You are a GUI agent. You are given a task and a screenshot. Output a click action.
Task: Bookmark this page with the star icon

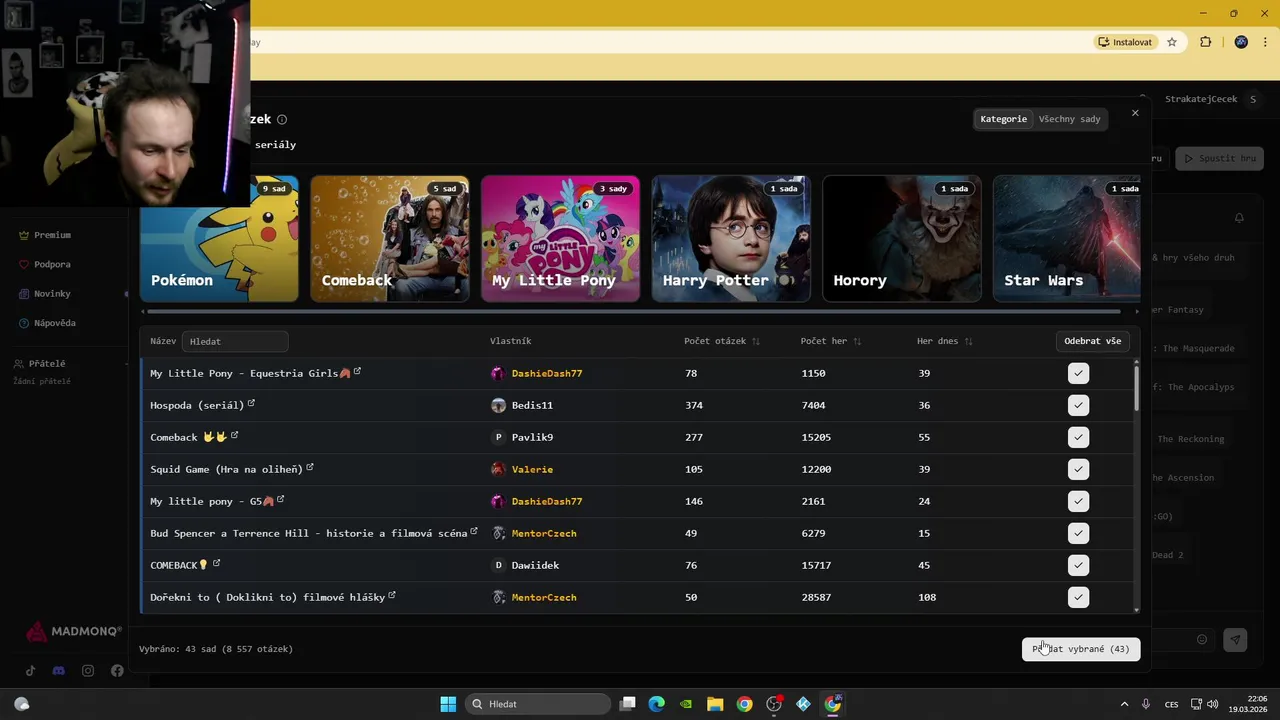1172,42
